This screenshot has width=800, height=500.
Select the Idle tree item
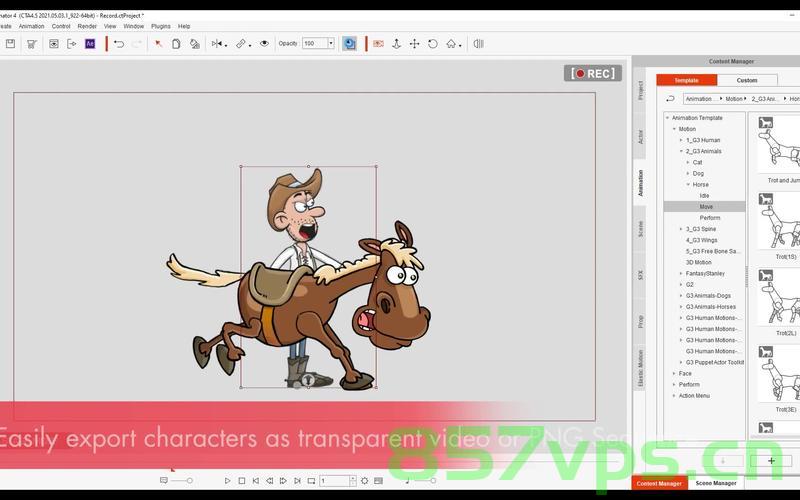click(x=705, y=196)
